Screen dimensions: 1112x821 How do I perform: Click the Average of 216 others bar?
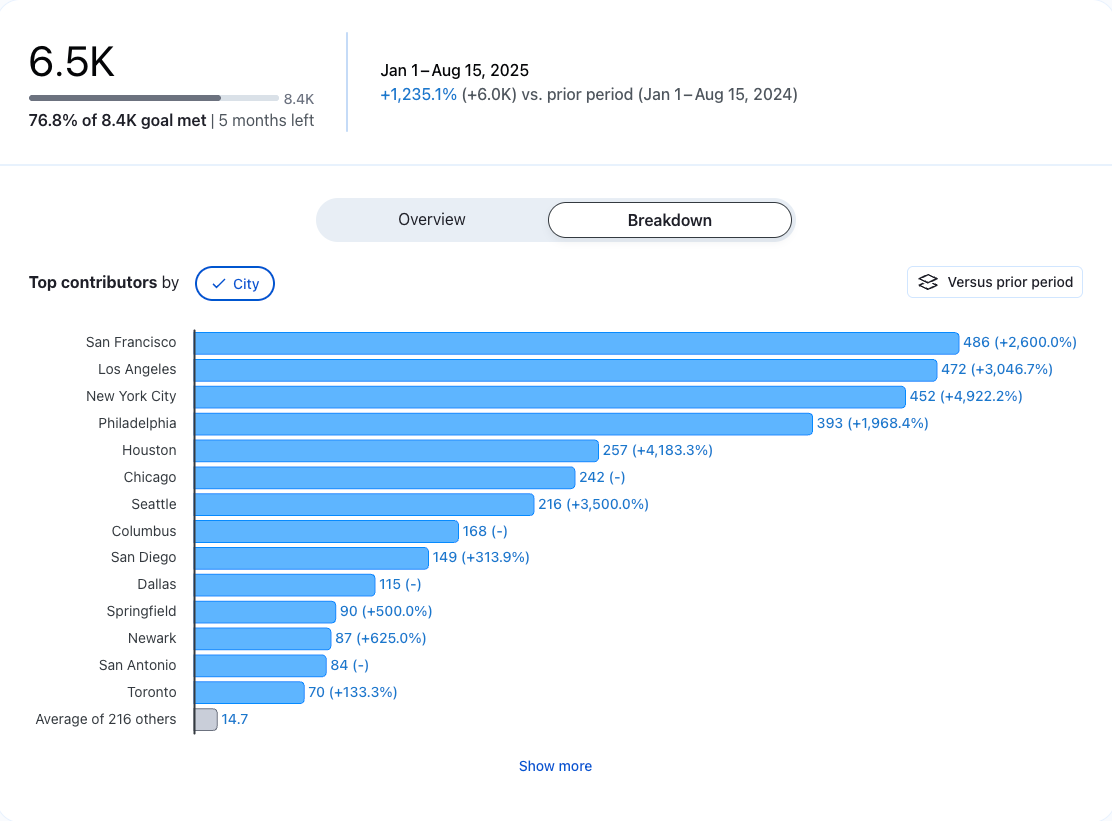[x=205, y=719]
